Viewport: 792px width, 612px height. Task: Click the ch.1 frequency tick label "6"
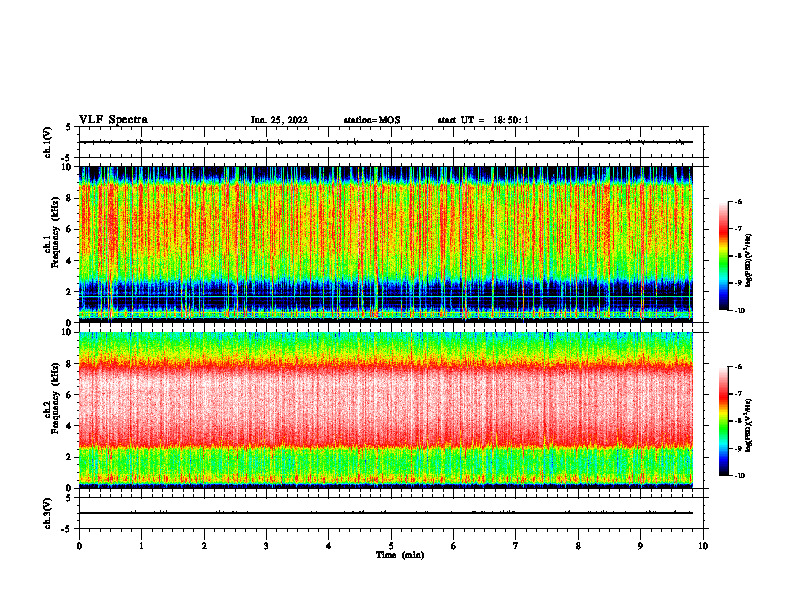click(70, 229)
